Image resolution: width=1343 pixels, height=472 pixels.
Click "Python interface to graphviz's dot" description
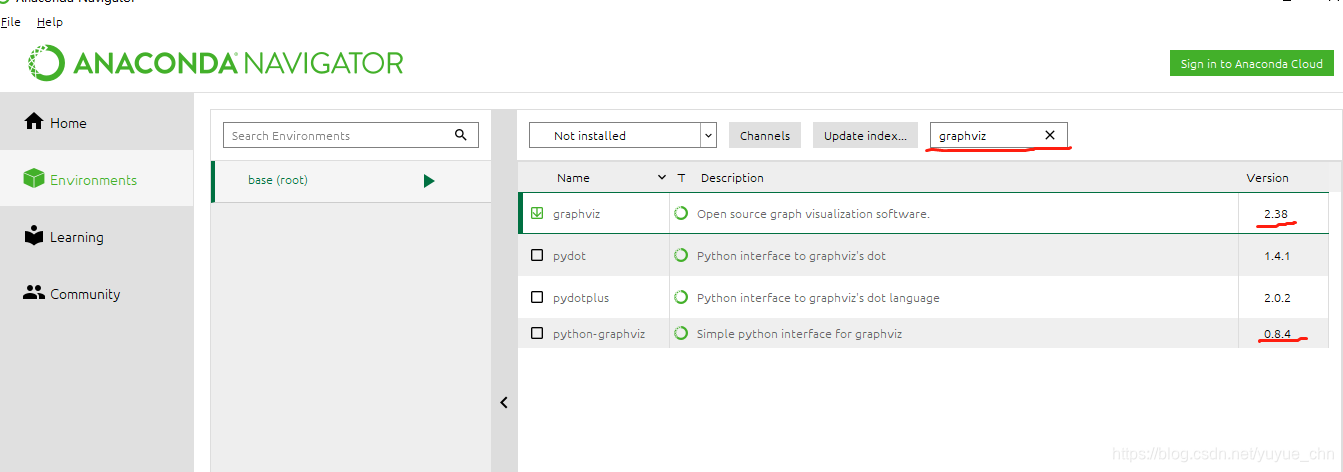(x=791, y=256)
